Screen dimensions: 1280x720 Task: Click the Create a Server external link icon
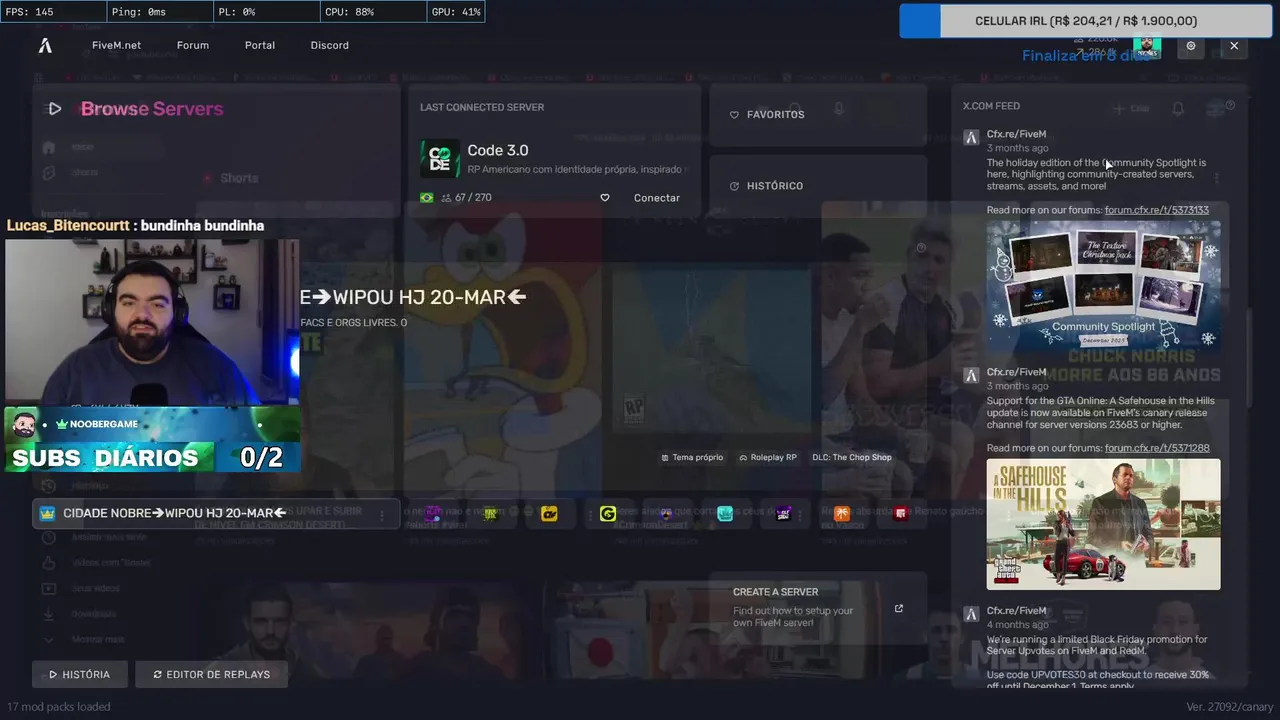tap(898, 608)
